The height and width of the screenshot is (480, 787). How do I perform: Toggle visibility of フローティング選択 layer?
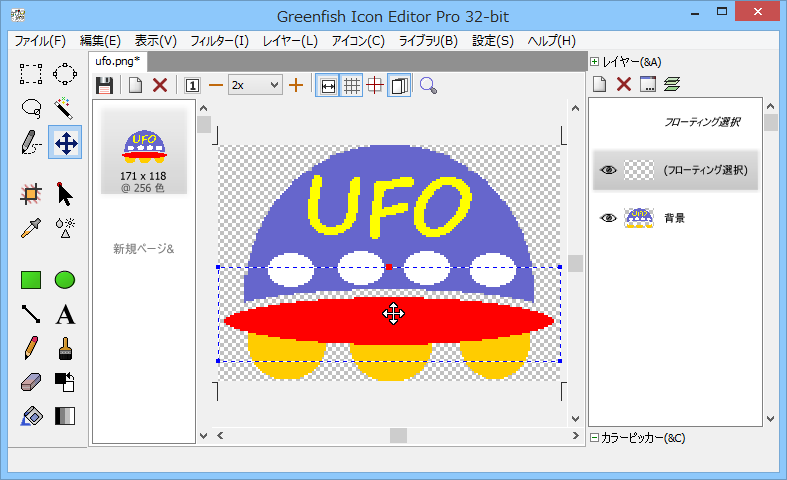(x=607, y=170)
